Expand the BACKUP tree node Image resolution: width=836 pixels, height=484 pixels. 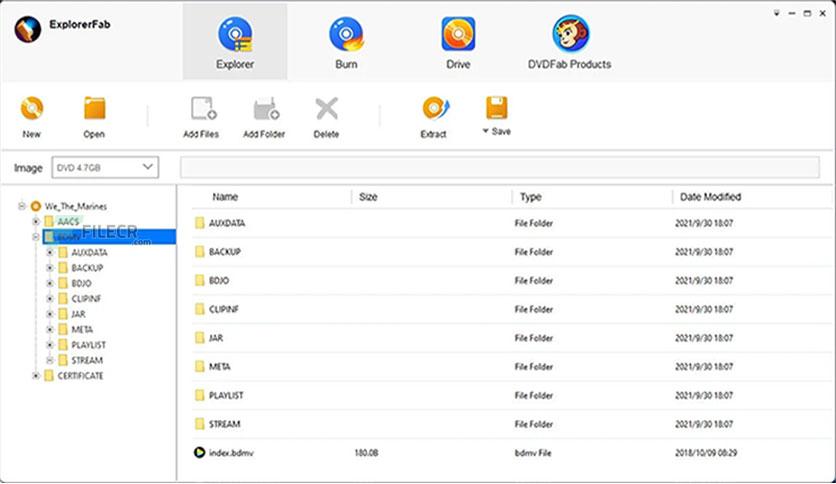coord(50,268)
